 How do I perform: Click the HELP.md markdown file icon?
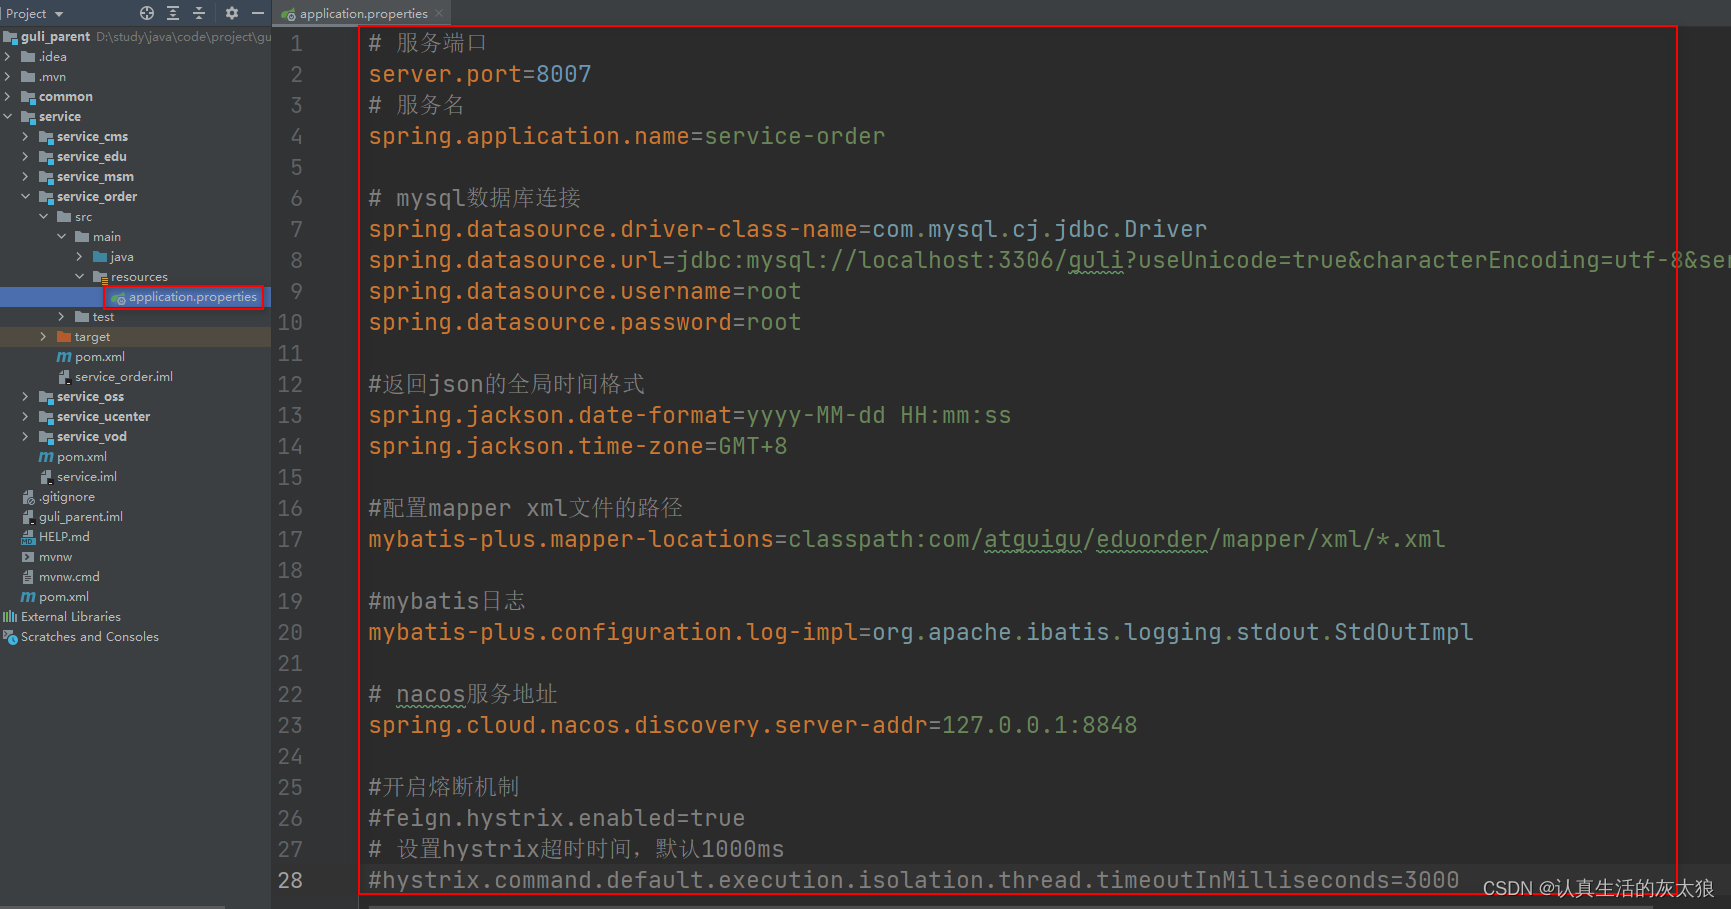tap(28, 537)
